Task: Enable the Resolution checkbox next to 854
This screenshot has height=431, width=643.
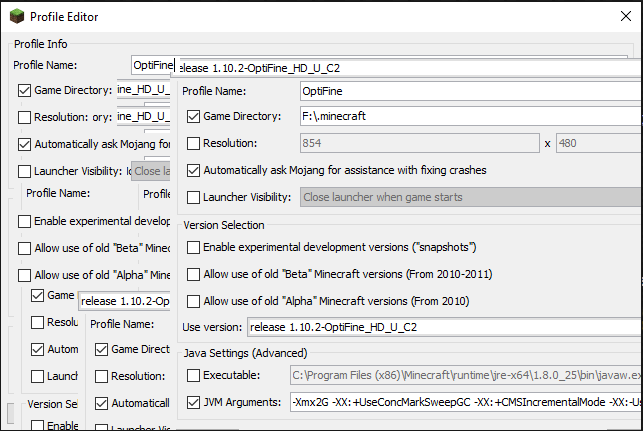Action: point(193,144)
